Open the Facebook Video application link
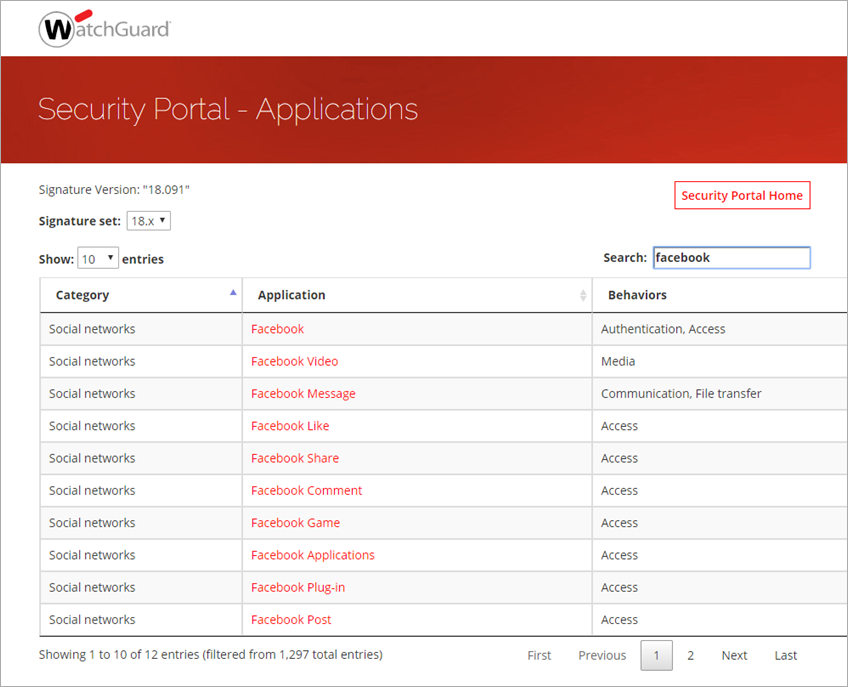 tap(294, 361)
